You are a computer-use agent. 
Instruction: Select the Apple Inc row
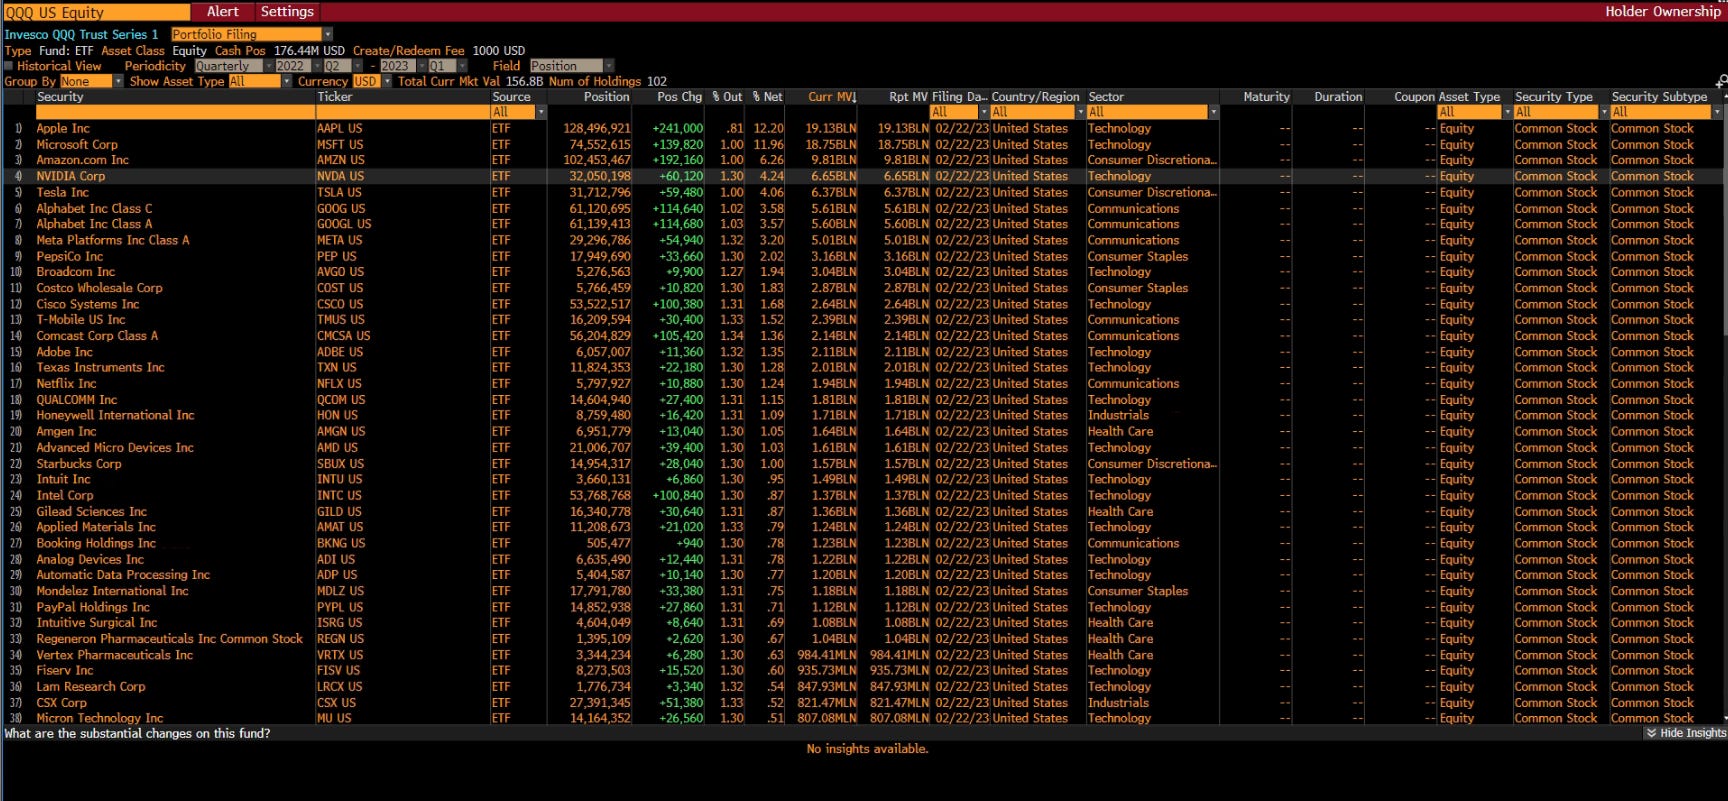862,128
